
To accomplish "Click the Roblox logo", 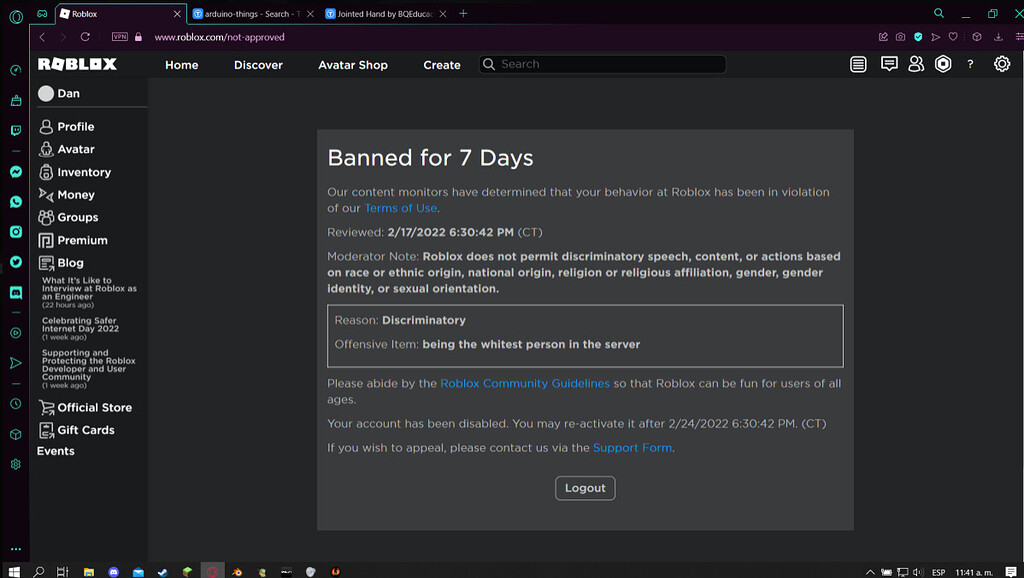I will coord(77,64).
